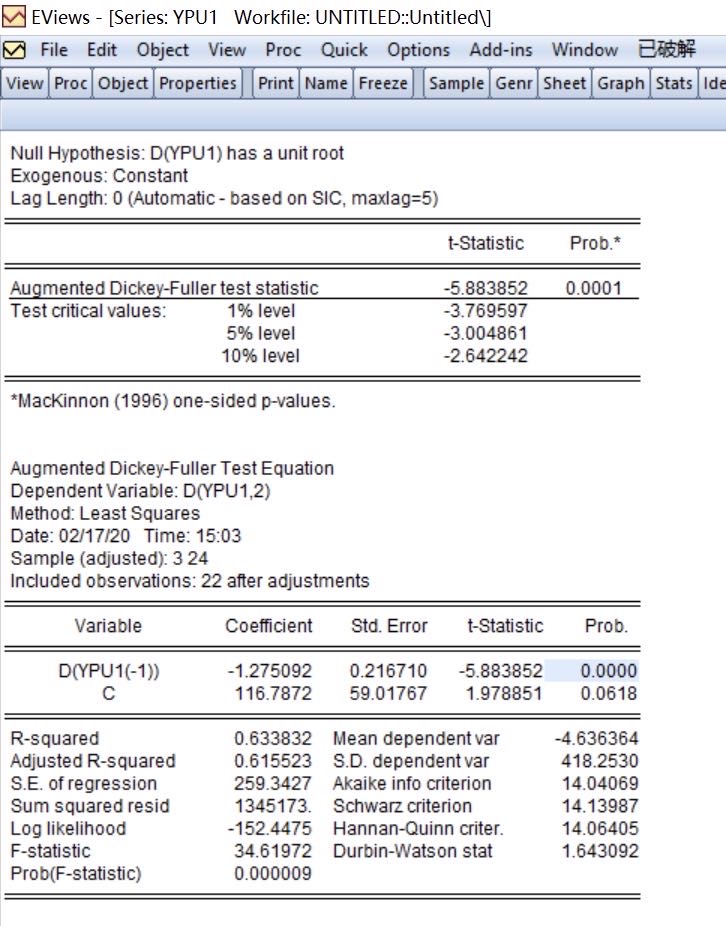726x926 pixels.
Task: Select the ADF t-statistic -5.883852 in top table
Action: point(486,288)
